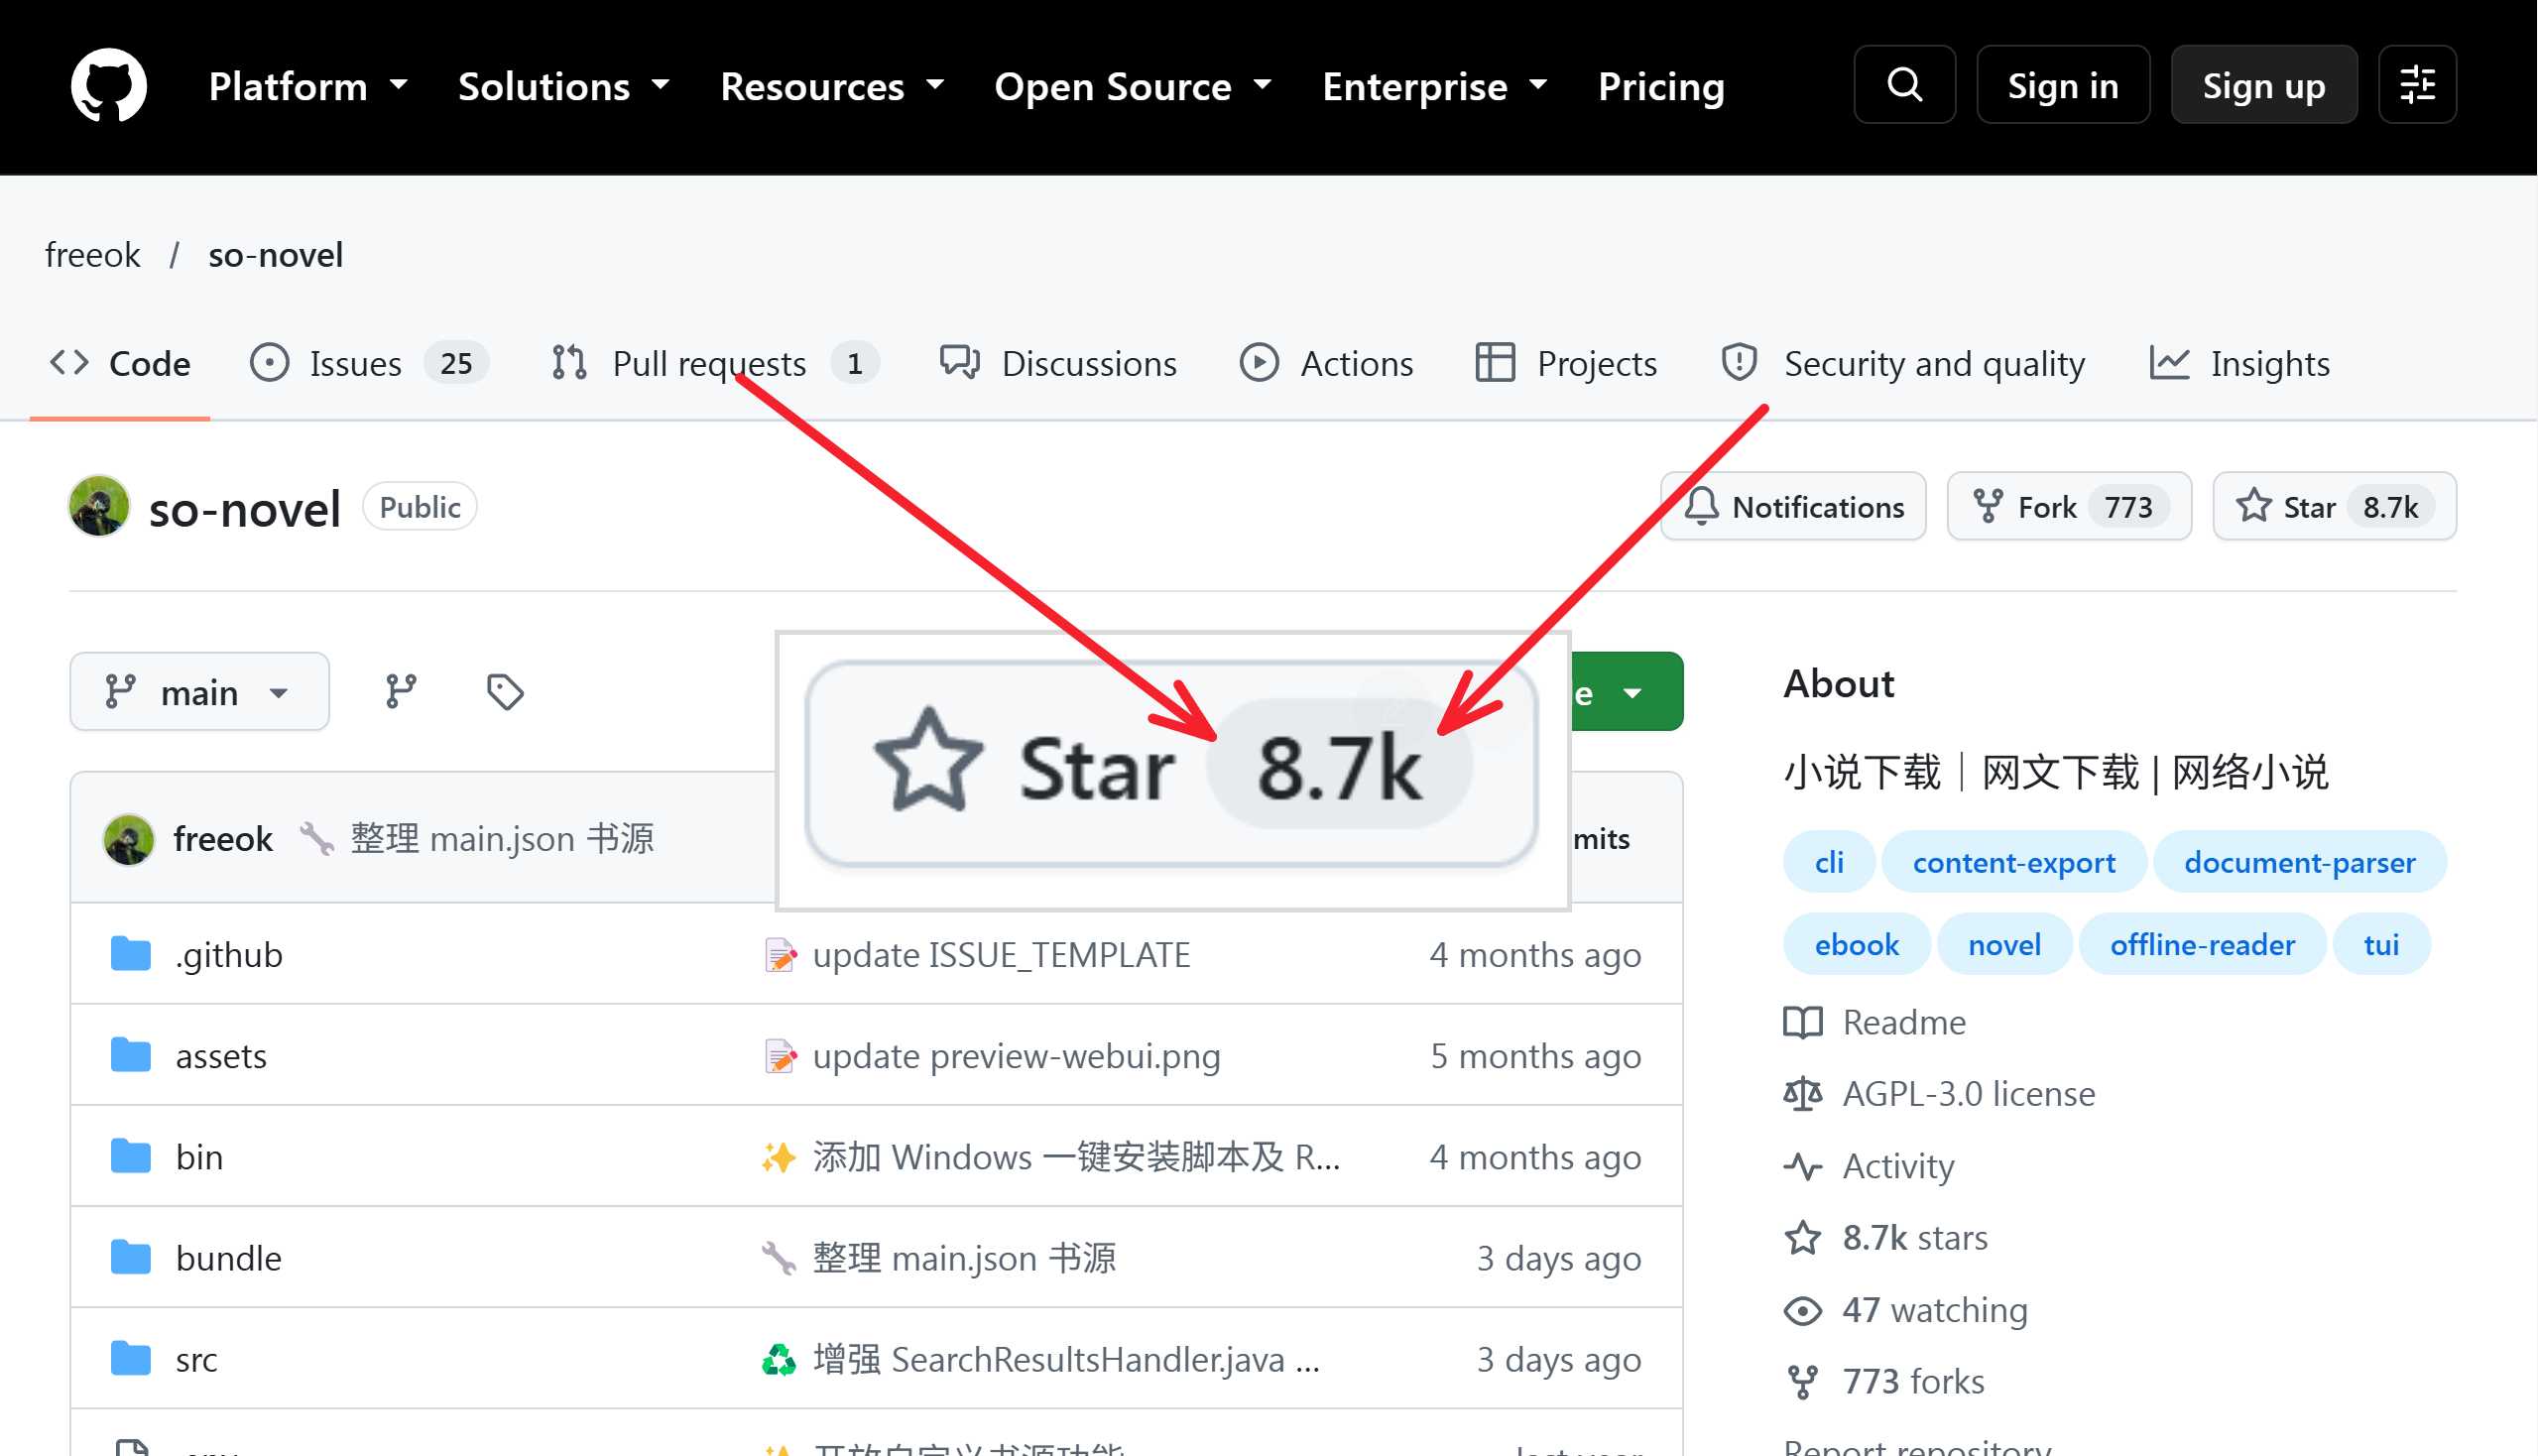2538x1456 pixels.
Task: Open the Pull requests tab
Action: click(x=714, y=363)
